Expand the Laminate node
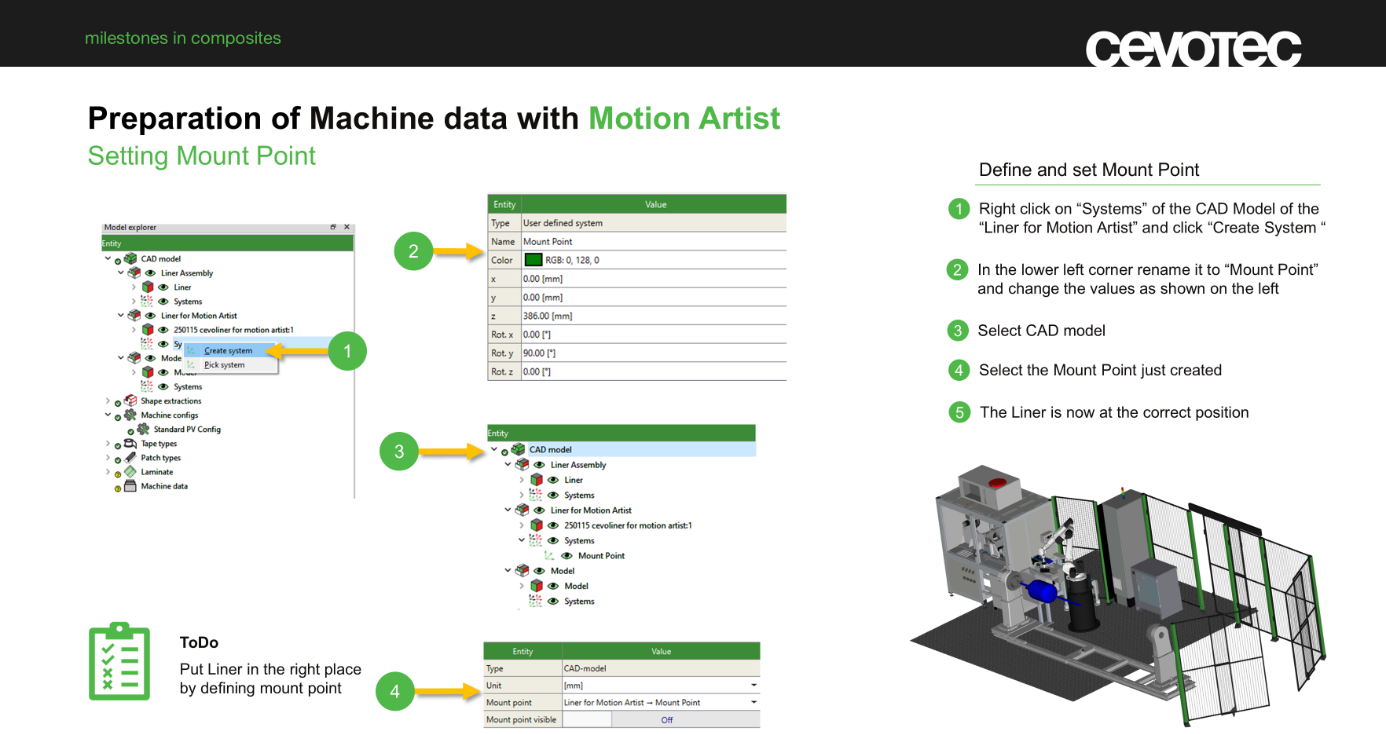This screenshot has width=1386, height=734. (108, 471)
